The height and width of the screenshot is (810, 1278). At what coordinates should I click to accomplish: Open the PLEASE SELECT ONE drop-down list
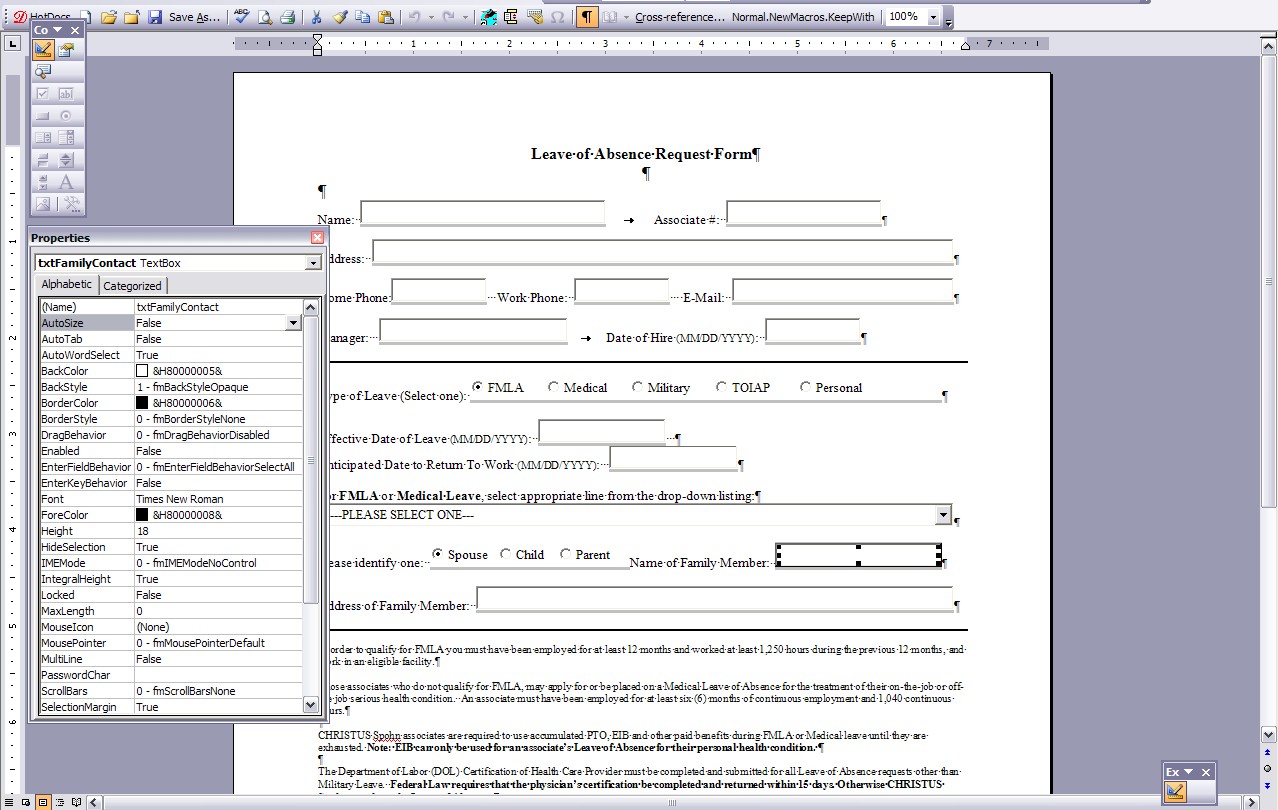point(941,514)
